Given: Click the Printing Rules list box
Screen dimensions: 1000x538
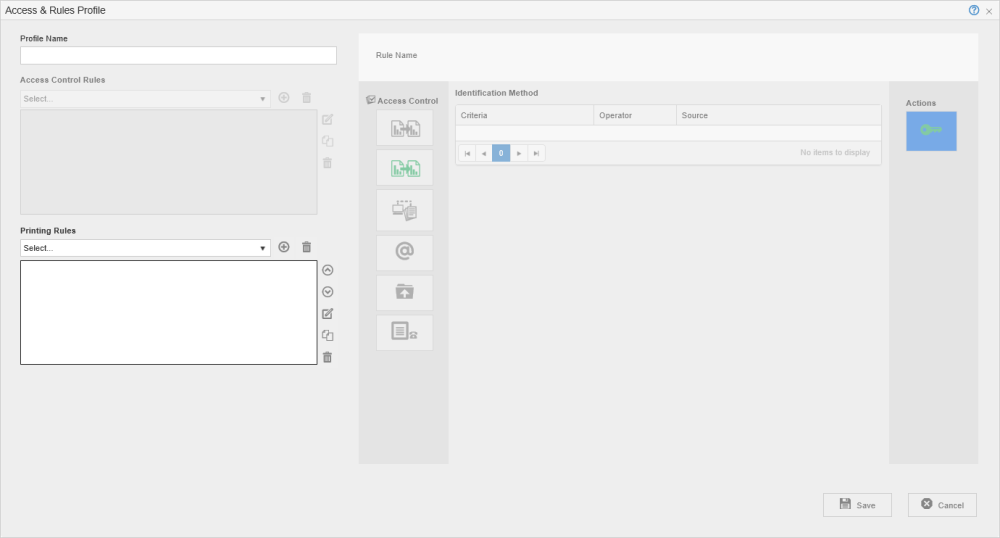Looking at the screenshot, I should (168, 312).
